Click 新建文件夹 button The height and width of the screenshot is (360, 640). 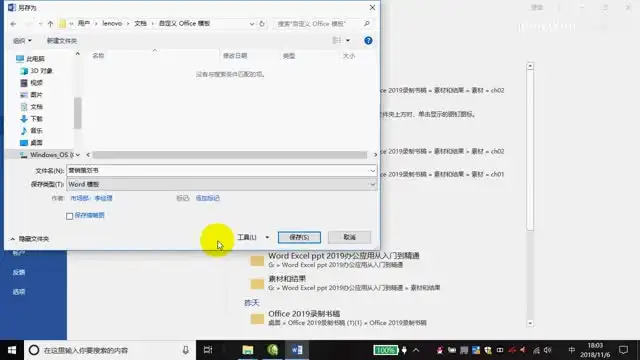coord(62,40)
